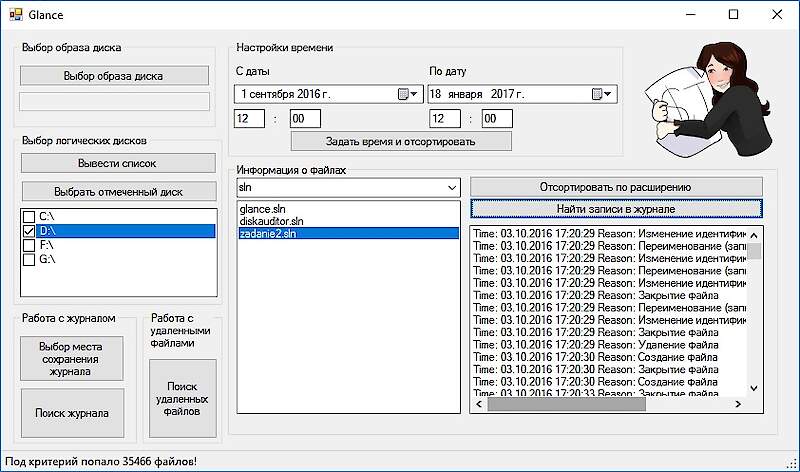Click 'Выбор образа диска' button

coord(114,76)
